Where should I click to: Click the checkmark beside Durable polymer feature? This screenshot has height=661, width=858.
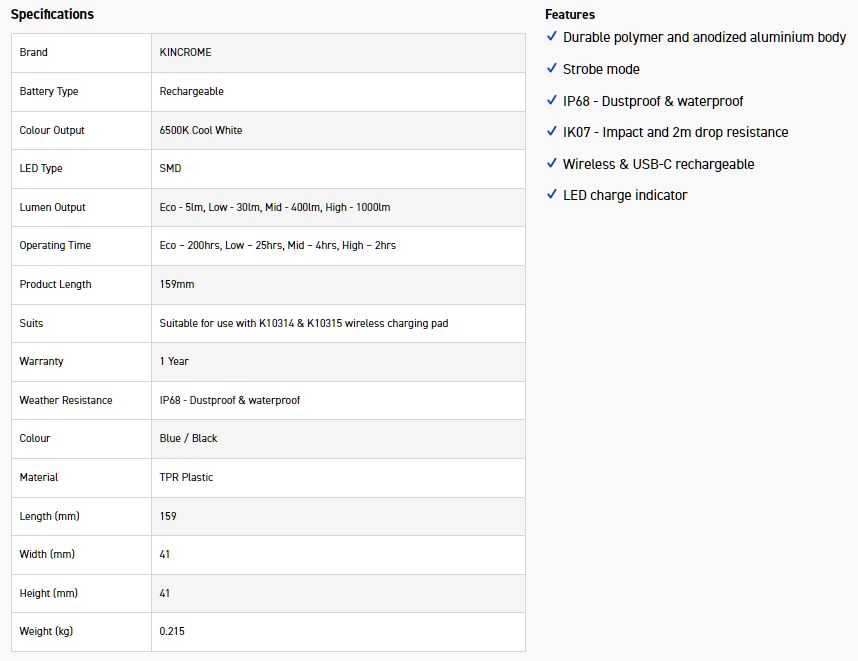click(552, 37)
